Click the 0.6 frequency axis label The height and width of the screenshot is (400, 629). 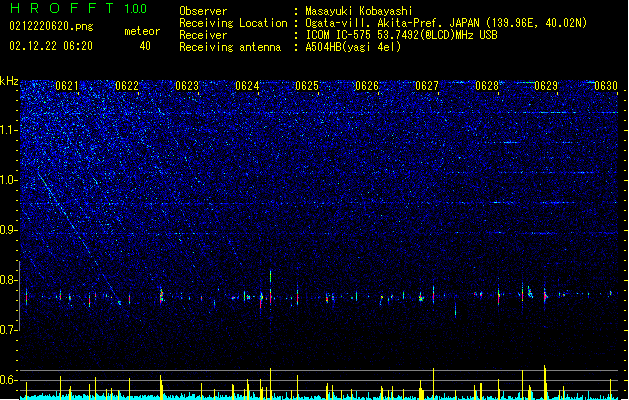(x=9, y=380)
